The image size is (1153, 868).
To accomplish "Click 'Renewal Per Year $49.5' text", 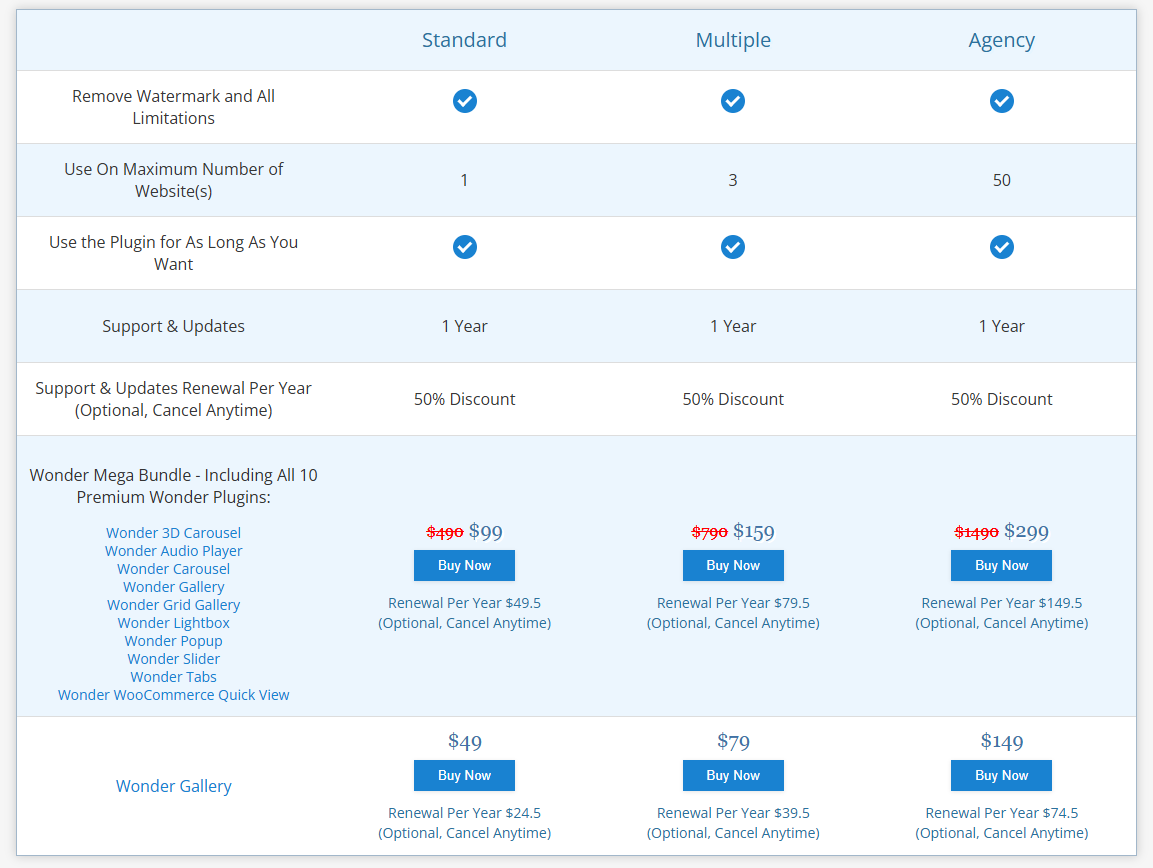I will (x=465, y=603).
